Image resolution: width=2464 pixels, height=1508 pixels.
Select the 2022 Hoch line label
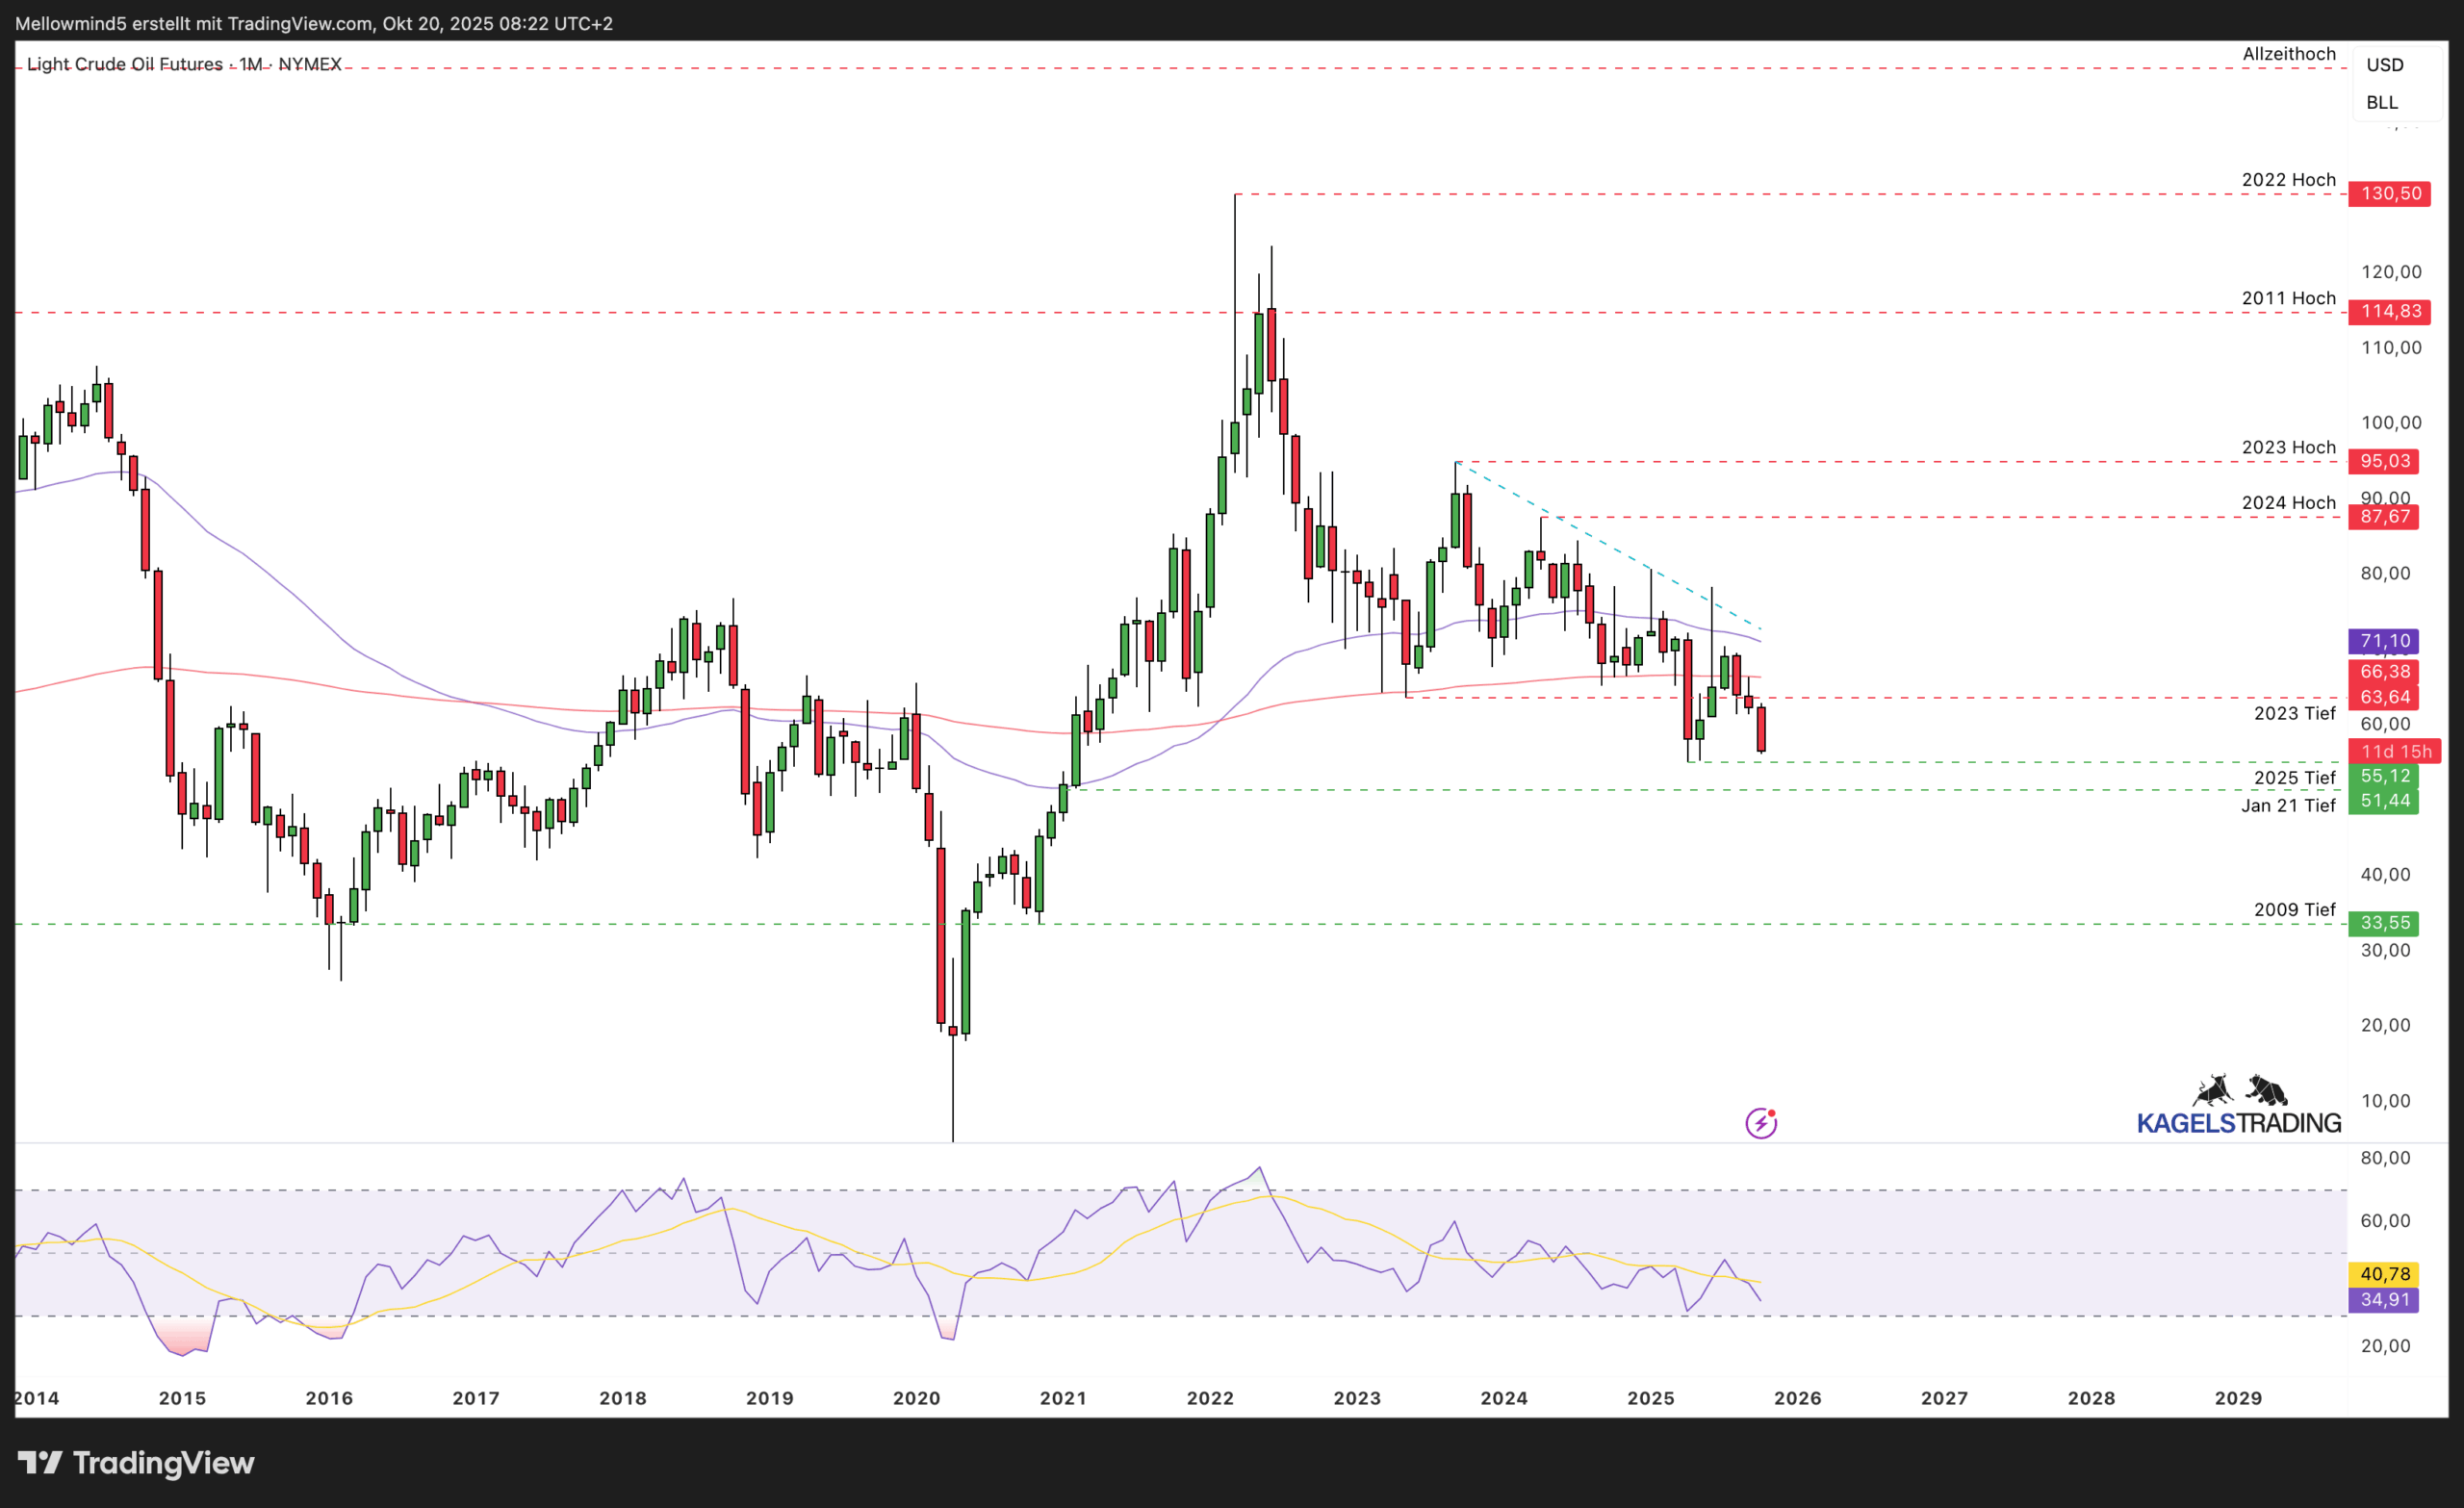point(2288,180)
